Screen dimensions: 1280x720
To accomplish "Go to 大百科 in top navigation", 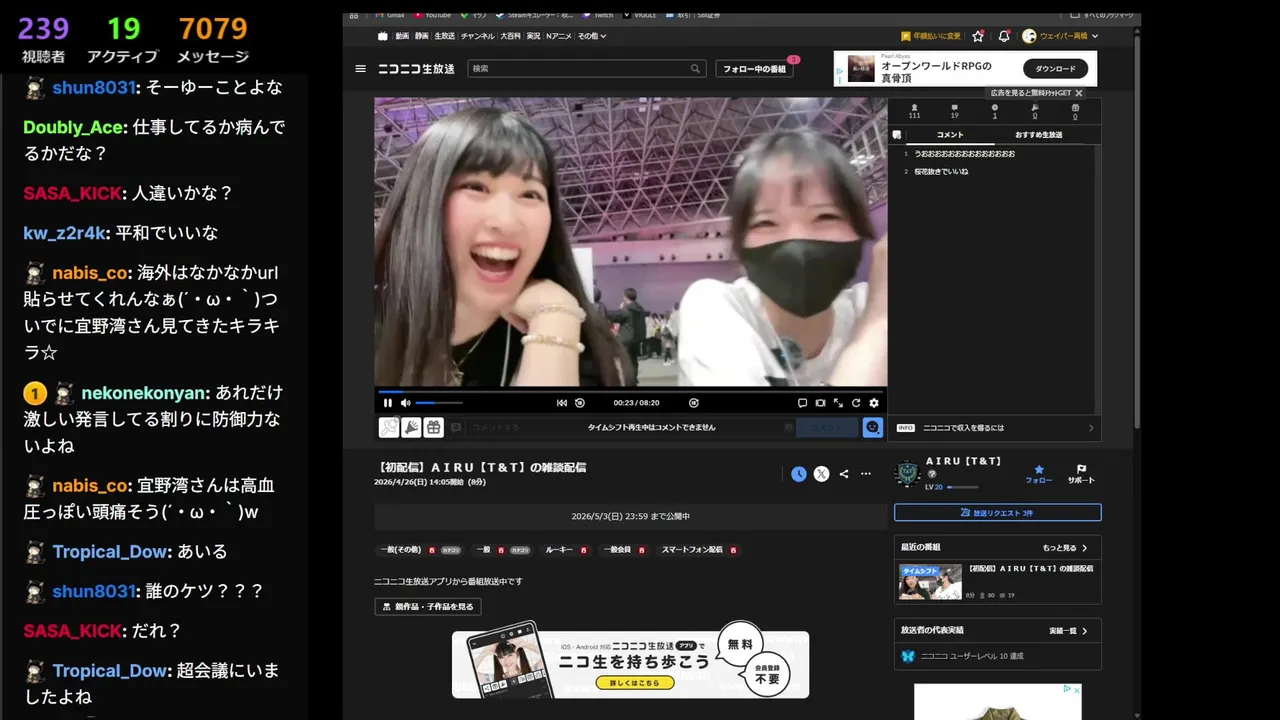I will tap(510, 36).
